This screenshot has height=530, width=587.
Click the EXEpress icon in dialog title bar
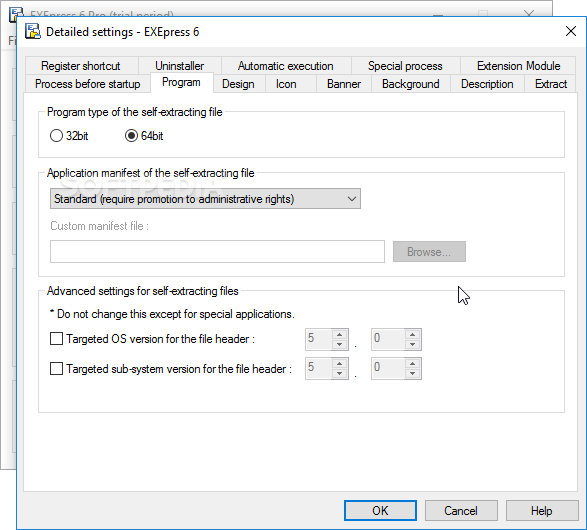point(33,31)
